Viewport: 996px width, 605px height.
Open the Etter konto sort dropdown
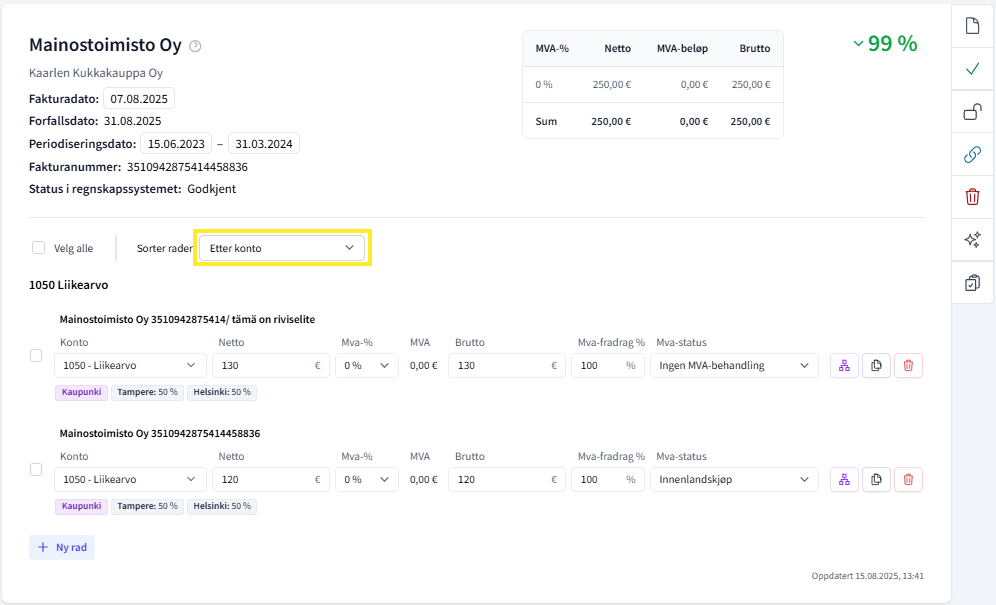[282, 248]
